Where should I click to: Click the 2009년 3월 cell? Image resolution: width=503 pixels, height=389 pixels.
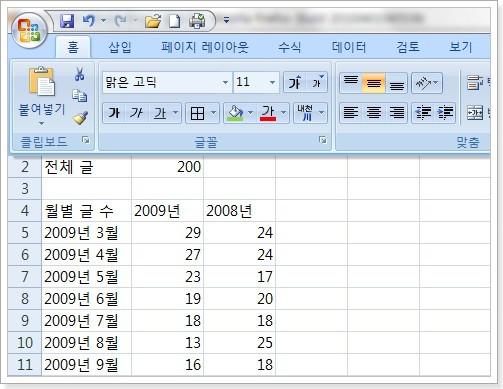point(87,233)
